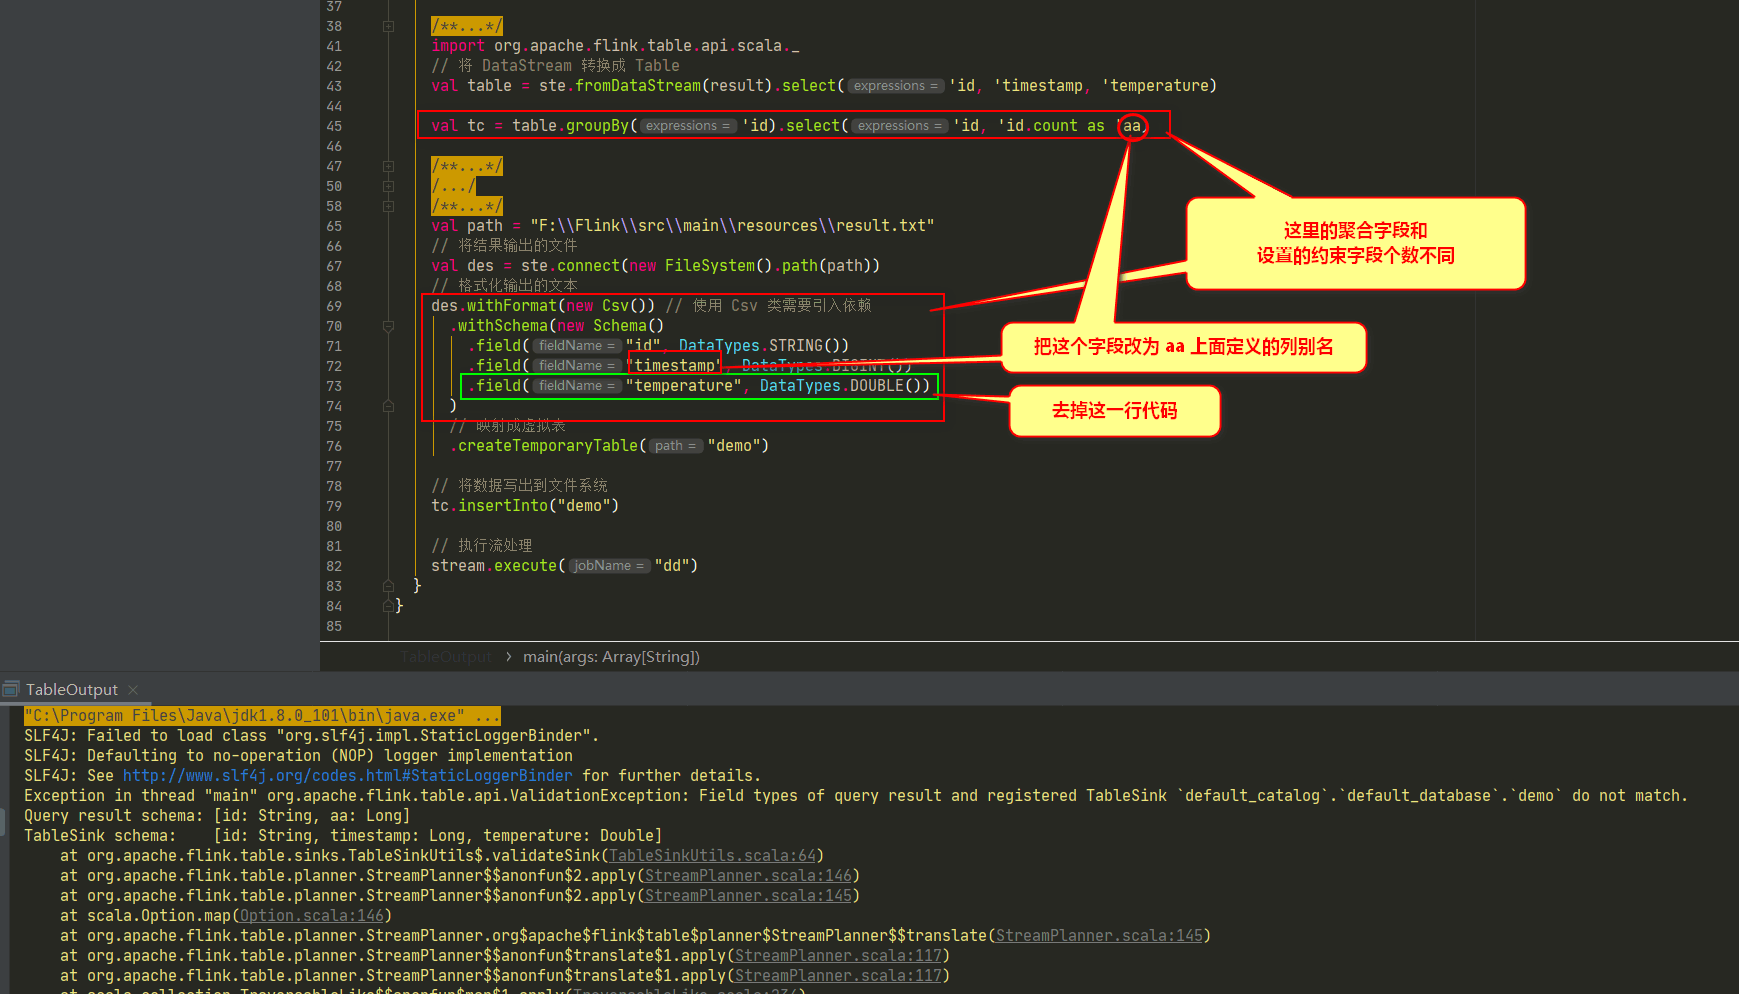Click the "expressions =" hint in the select call on line 43

[x=895, y=85]
